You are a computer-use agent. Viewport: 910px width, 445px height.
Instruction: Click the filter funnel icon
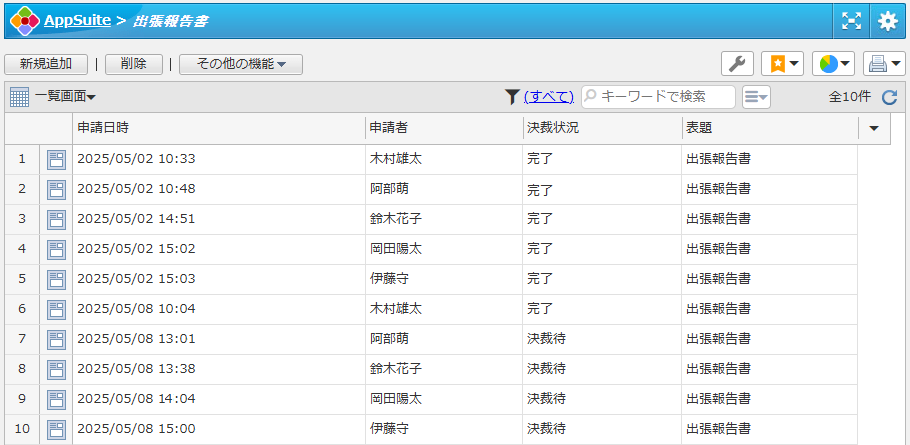(512, 96)
